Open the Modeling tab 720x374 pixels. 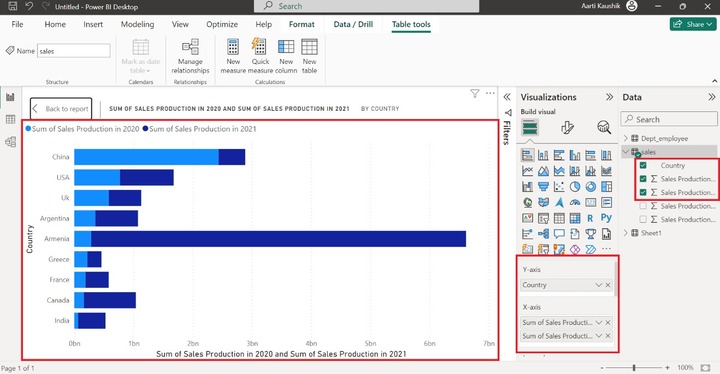point(137,24)
